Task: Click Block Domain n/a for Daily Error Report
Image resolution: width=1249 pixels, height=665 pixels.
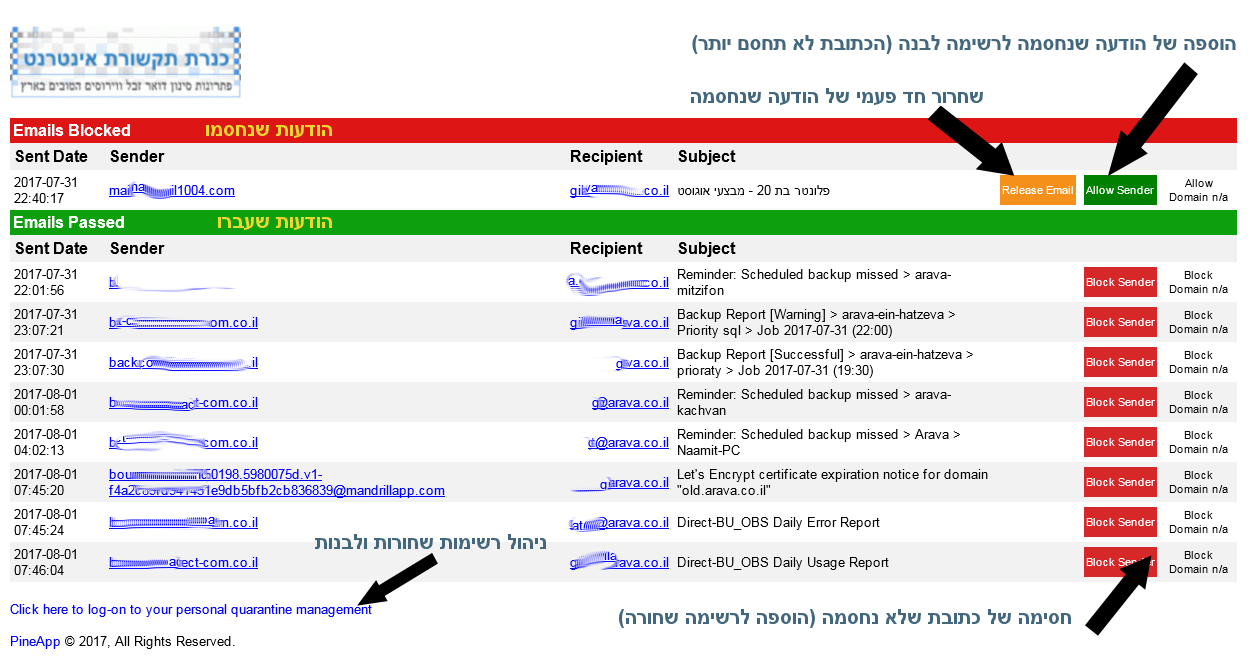Action: point(1198,522)
